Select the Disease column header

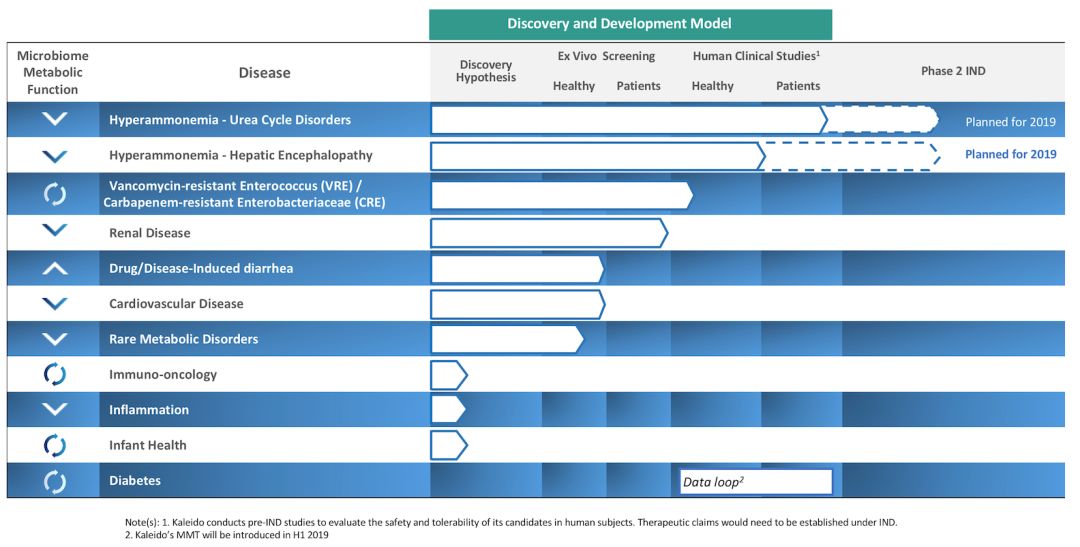point(264,73)
